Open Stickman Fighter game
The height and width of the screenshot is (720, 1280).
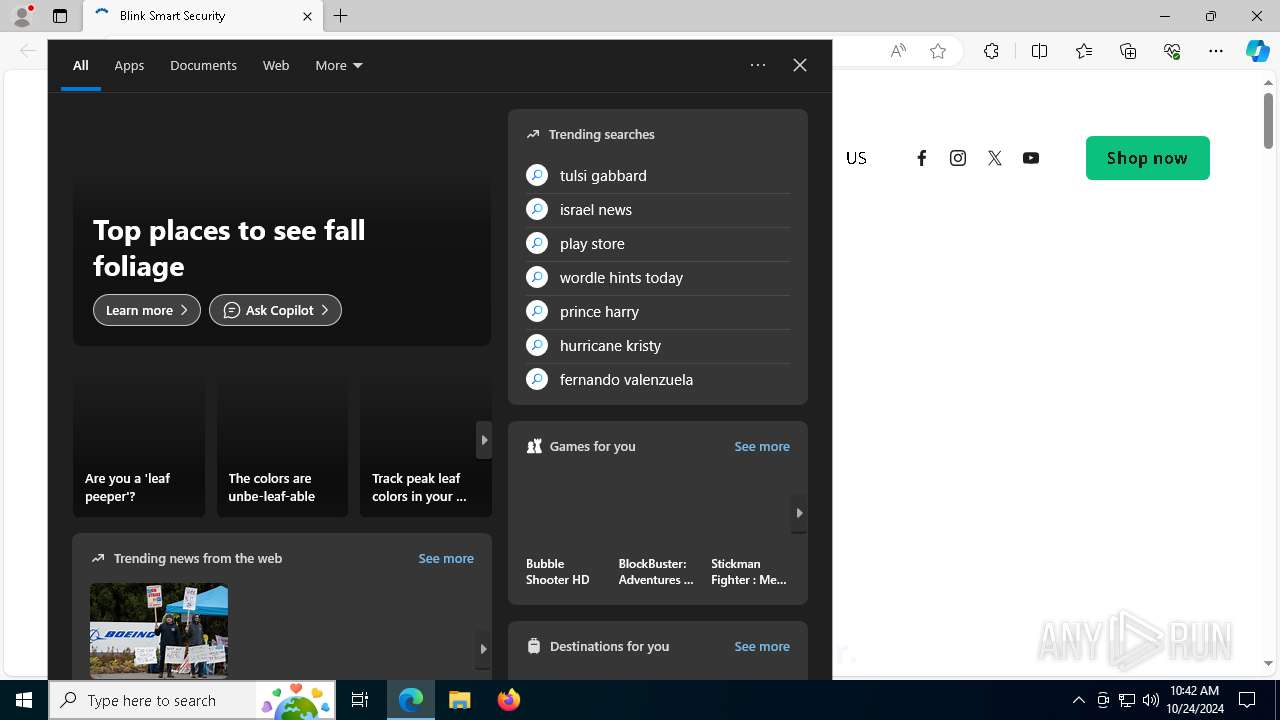pos(749,529)
